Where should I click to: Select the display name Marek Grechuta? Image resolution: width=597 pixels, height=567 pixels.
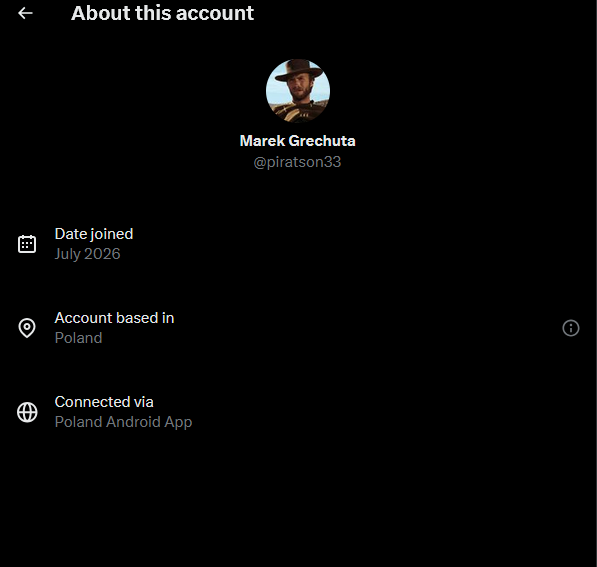(297, 141)
